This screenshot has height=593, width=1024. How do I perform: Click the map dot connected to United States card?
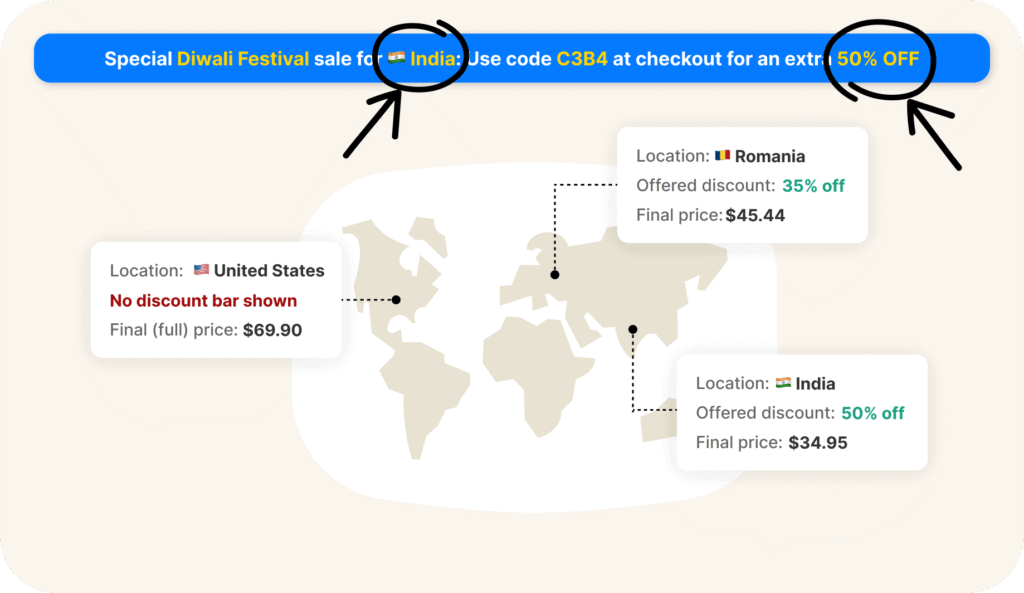[396, 299]
